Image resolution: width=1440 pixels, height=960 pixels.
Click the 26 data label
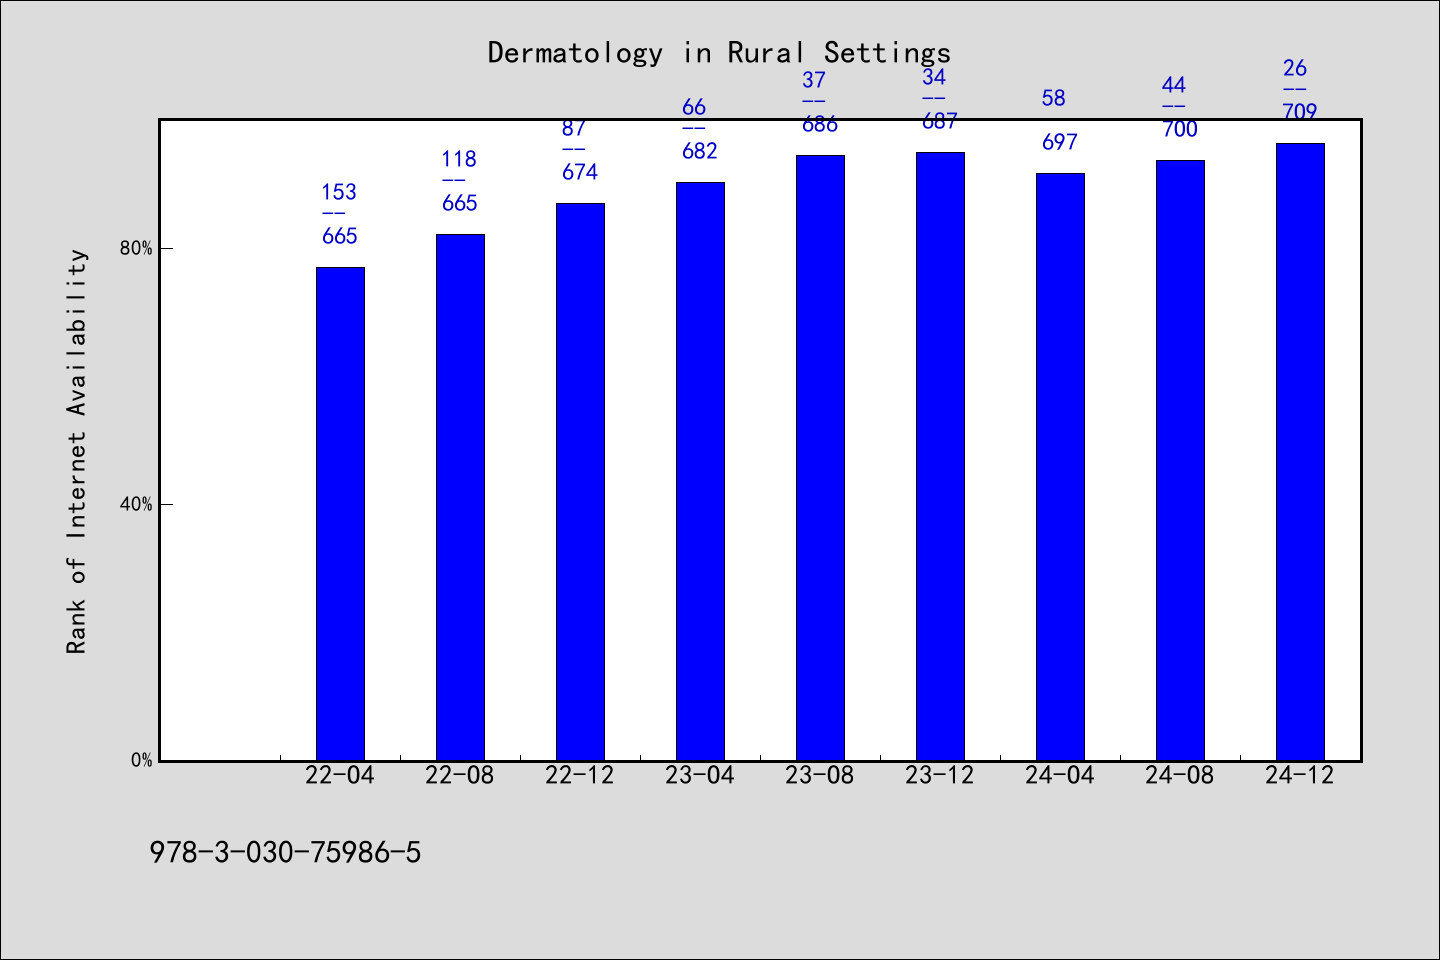coord(1295,68)
